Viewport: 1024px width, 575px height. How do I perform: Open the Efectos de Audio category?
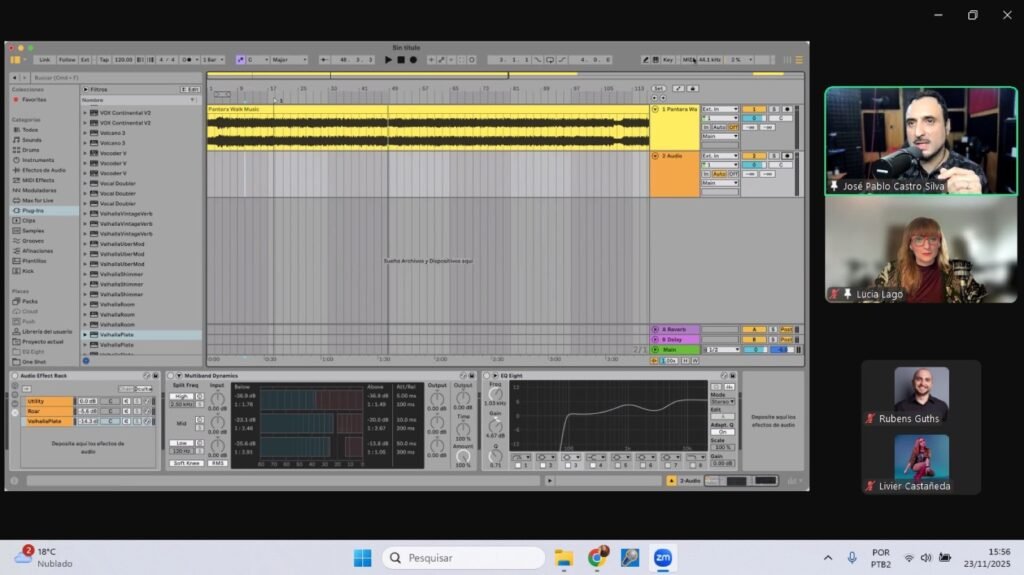[x=44, y=170]
